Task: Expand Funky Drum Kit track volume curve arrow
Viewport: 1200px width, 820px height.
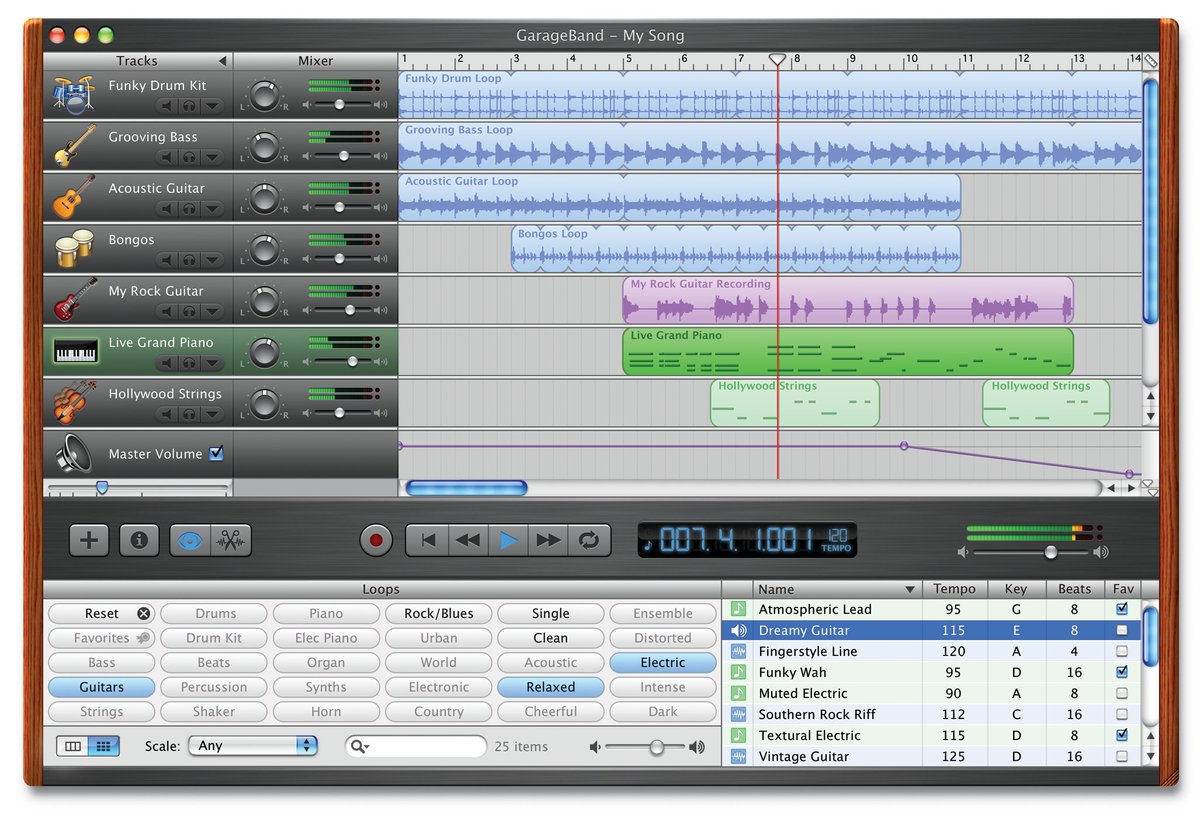Action: point(212,105)
